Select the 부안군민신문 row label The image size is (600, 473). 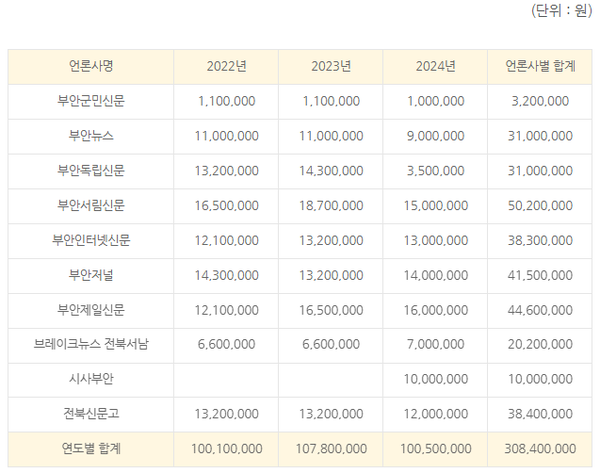pyautogui.click(x=91, y=101)
